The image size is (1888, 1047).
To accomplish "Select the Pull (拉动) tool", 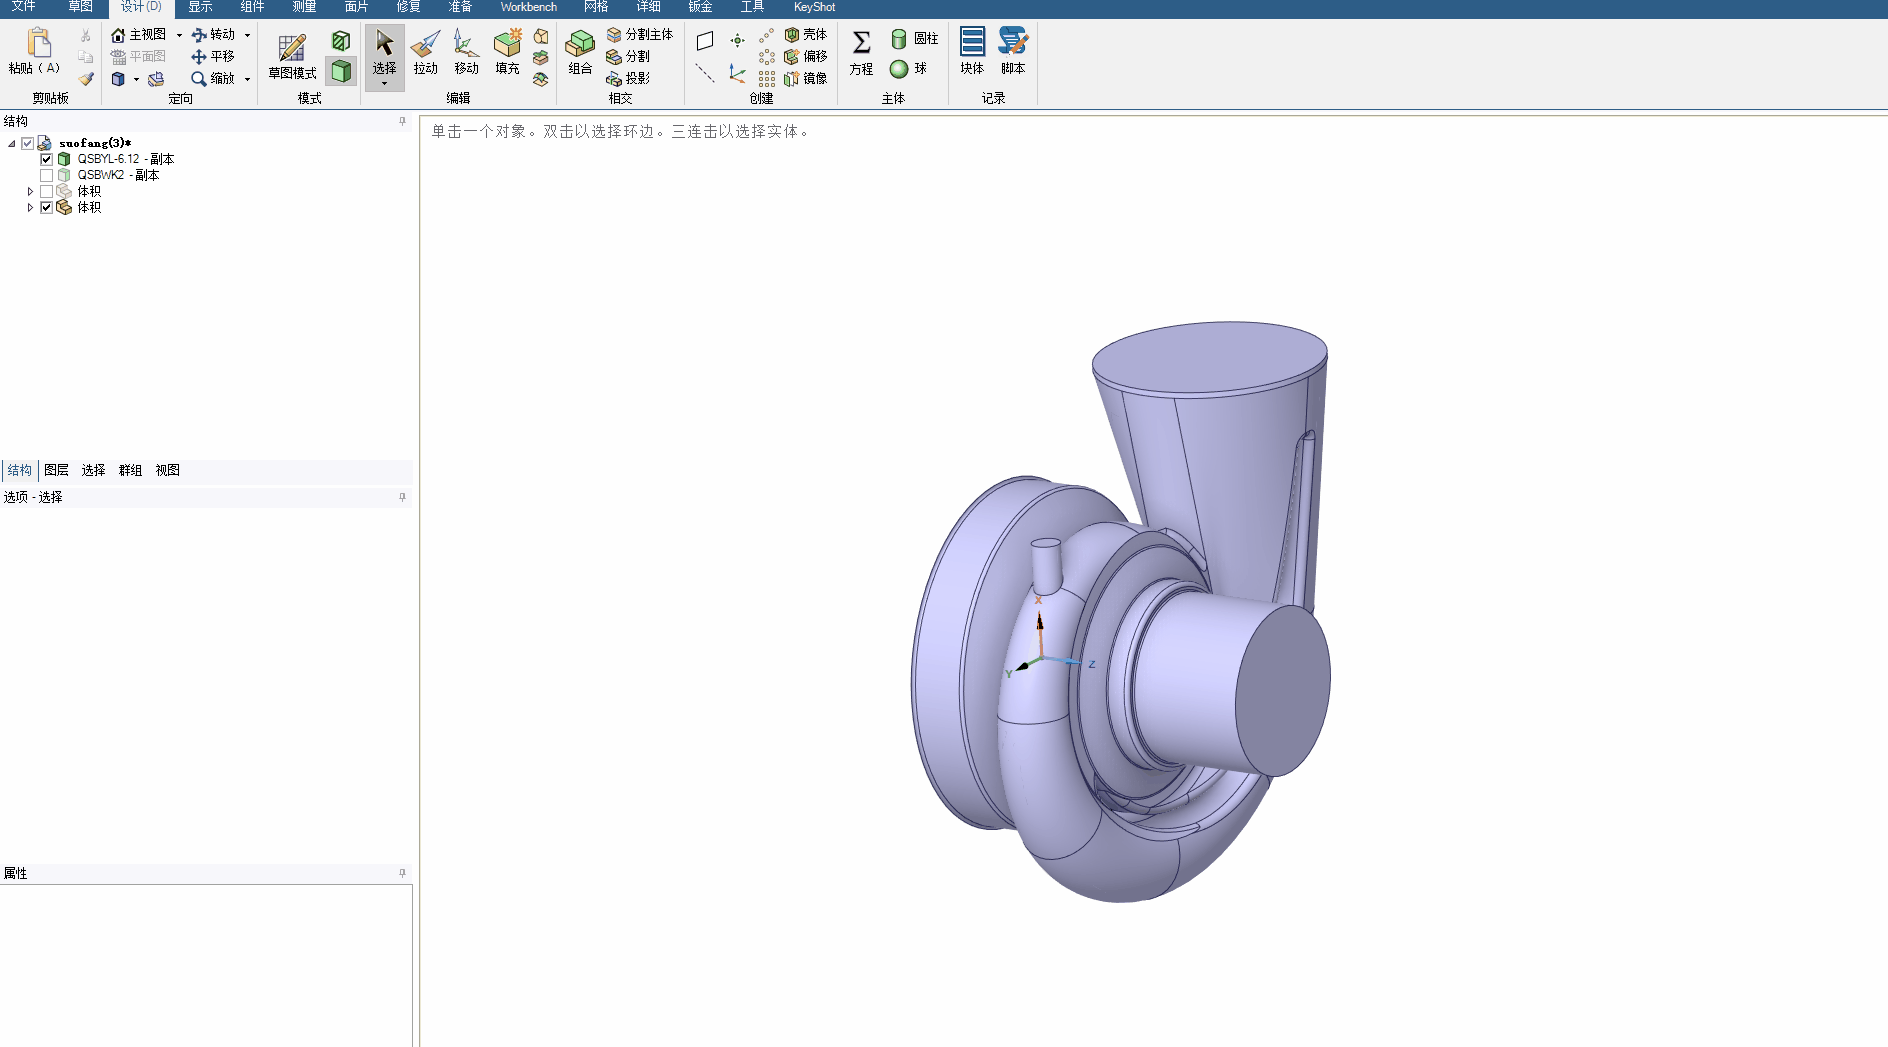I will tap(425, 53).
